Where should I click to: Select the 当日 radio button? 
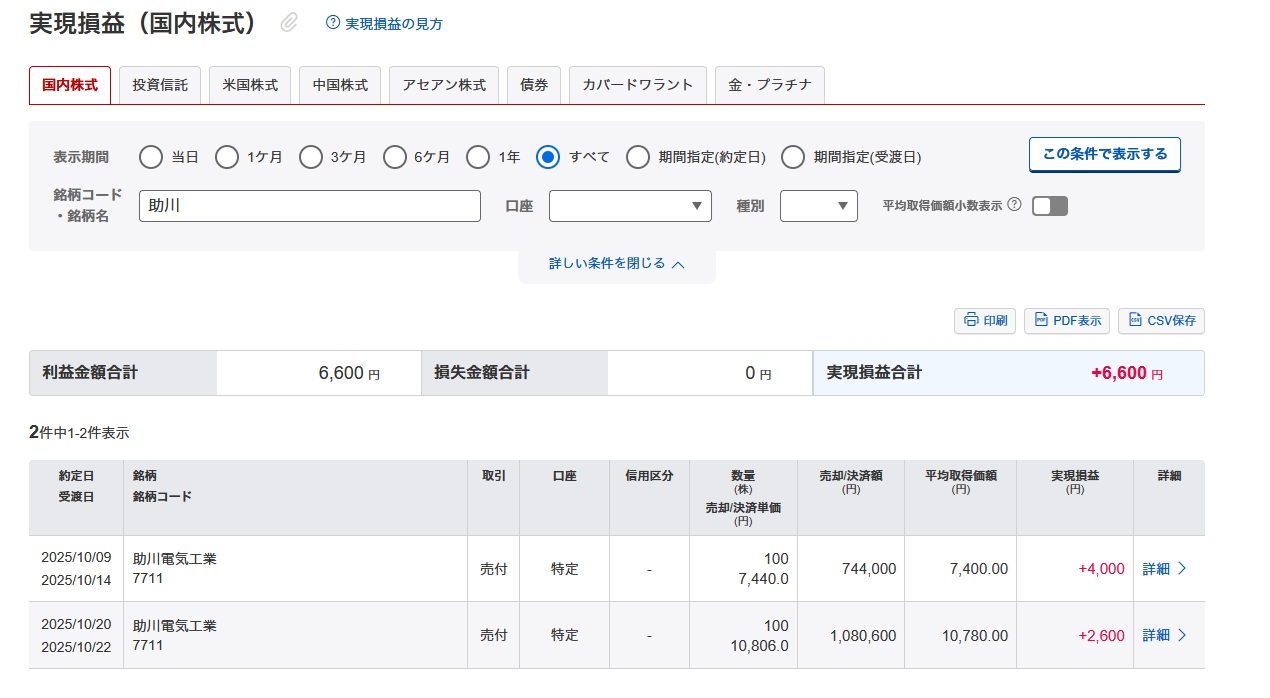[151, 157]
